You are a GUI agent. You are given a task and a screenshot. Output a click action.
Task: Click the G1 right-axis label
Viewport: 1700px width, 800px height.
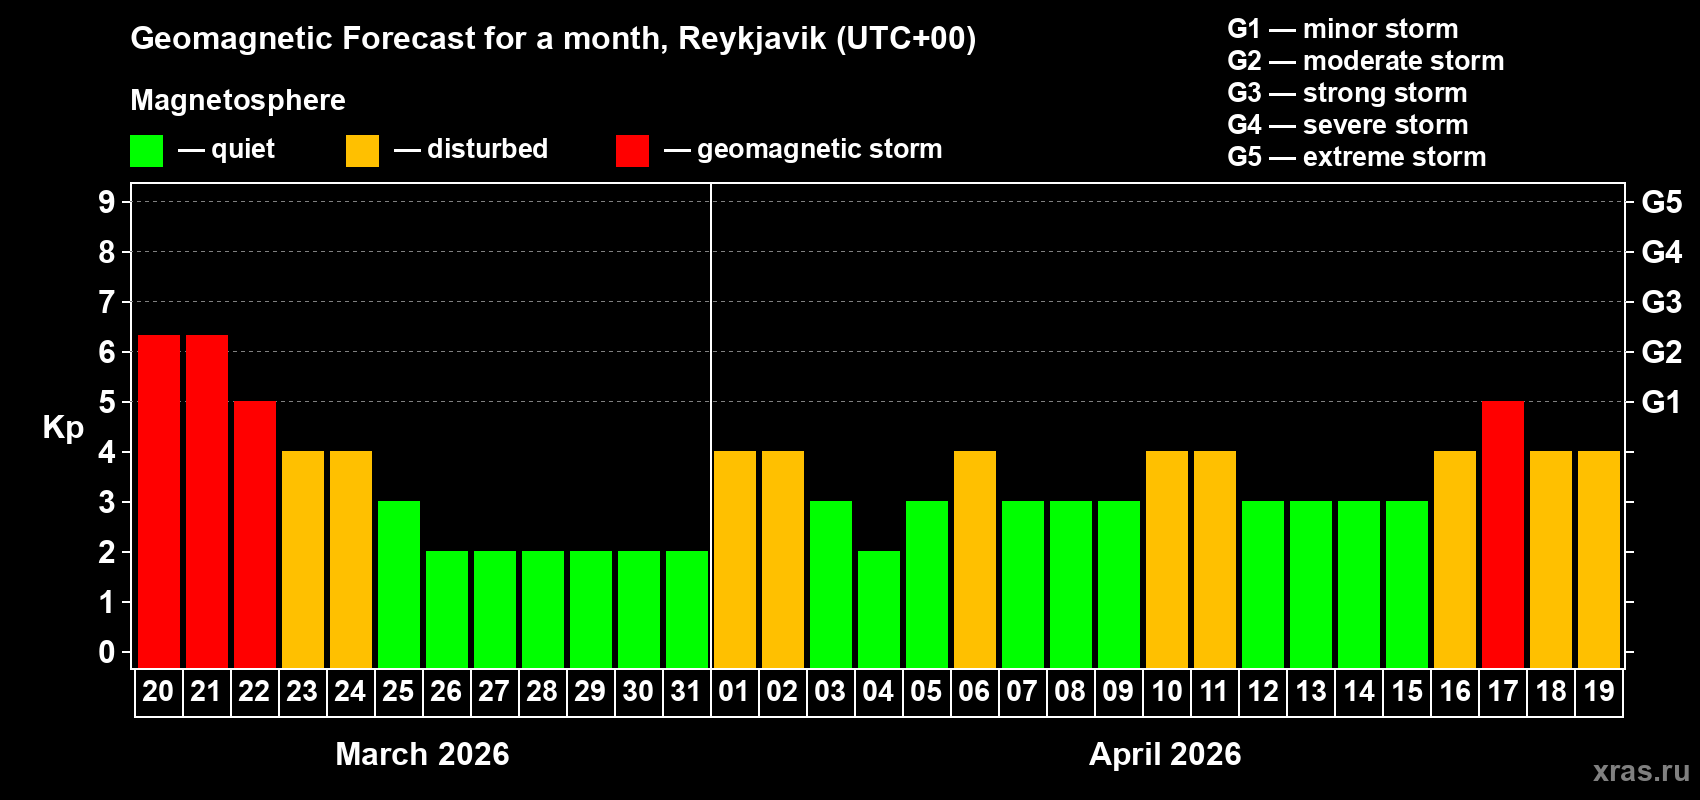click(1662, 402)
